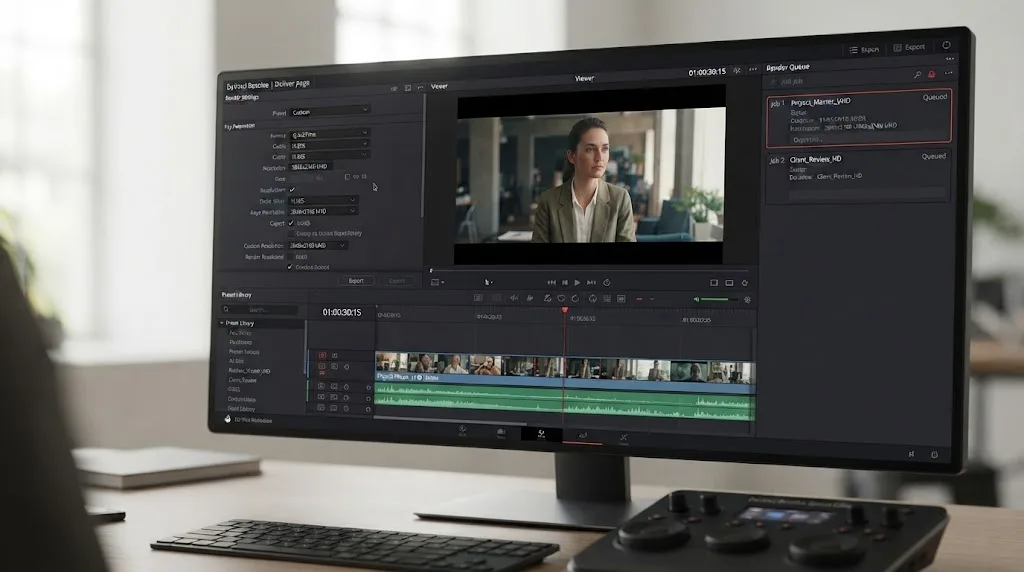Click top-right Export button with square icon

(x=909, y=47)
